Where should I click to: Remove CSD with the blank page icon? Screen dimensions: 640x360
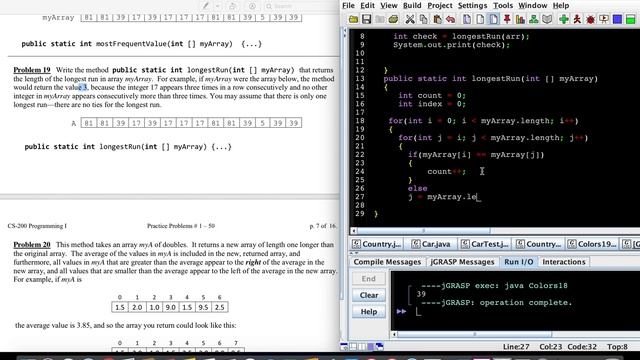[480, 19]
